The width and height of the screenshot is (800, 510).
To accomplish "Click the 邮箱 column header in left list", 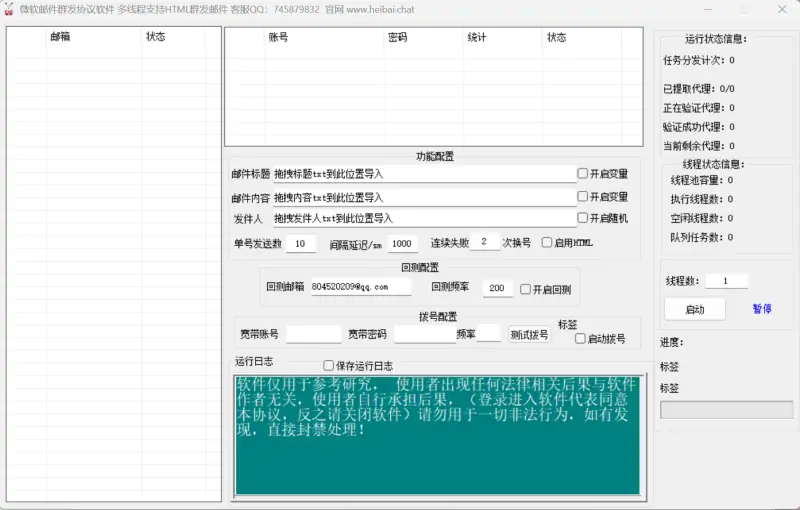I will pyautogui.click(x=60, y=37).
